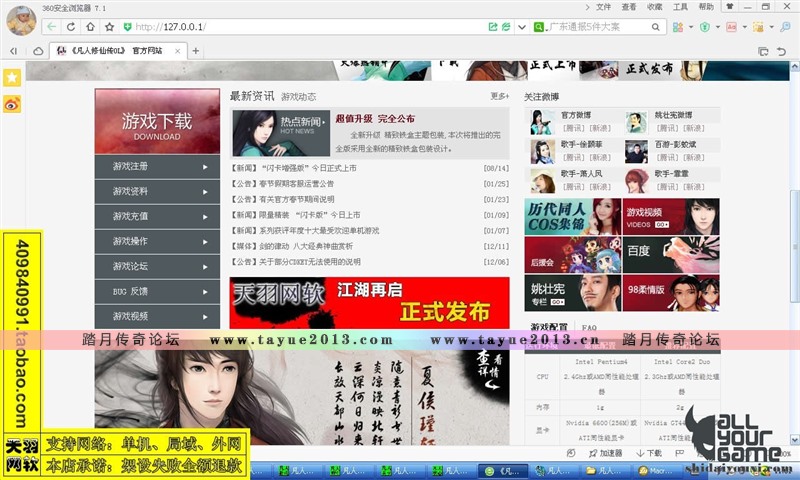Click the browser back arrow button

click(x=51, y=26)
